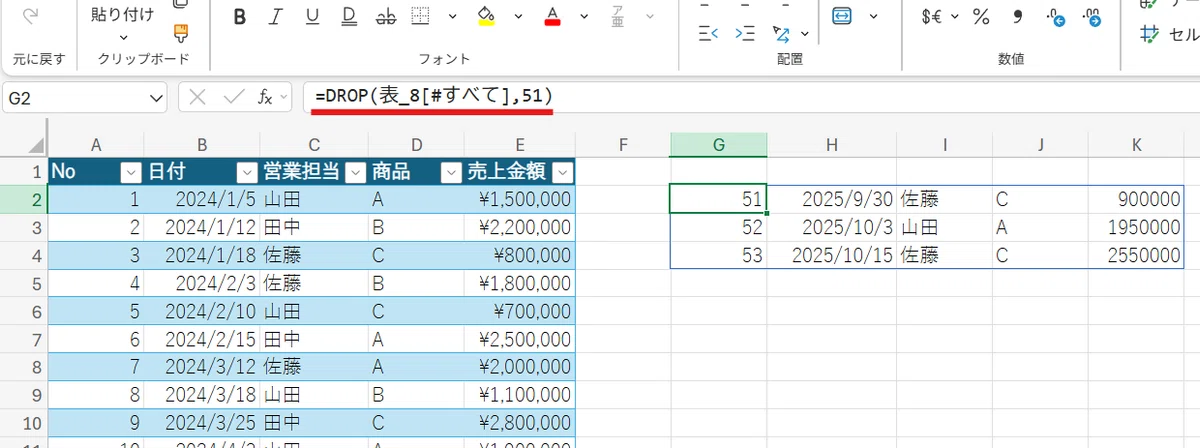The image size is (1200, 448).
Task: Click cell with value 2550000
Action: 1137,255
